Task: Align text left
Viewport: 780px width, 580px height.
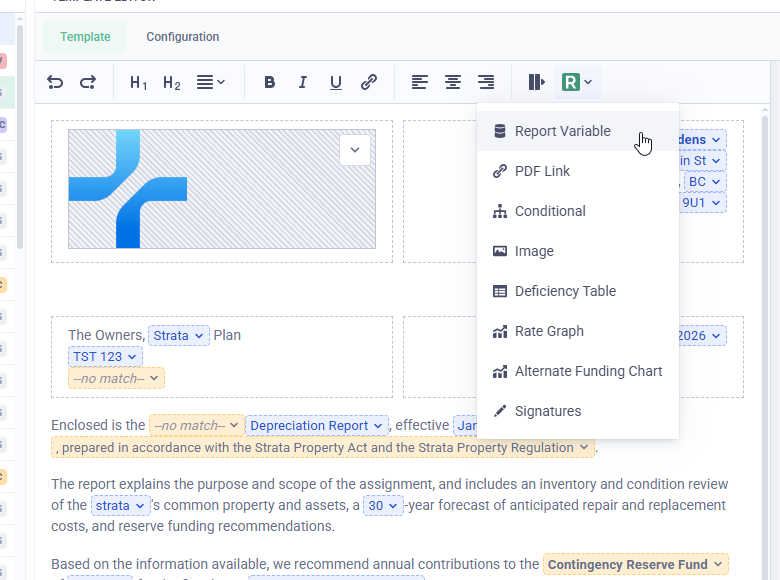Action: (x=420, y=82)
